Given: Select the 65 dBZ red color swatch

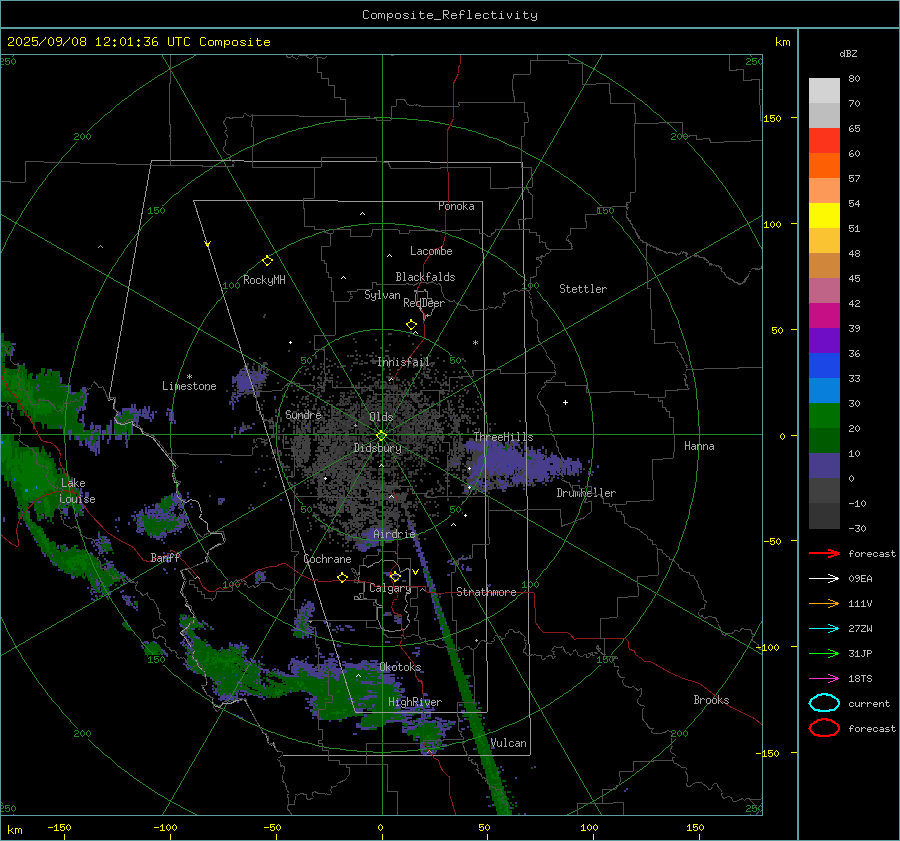Looking at the screenshot, I should coord(824,141).
